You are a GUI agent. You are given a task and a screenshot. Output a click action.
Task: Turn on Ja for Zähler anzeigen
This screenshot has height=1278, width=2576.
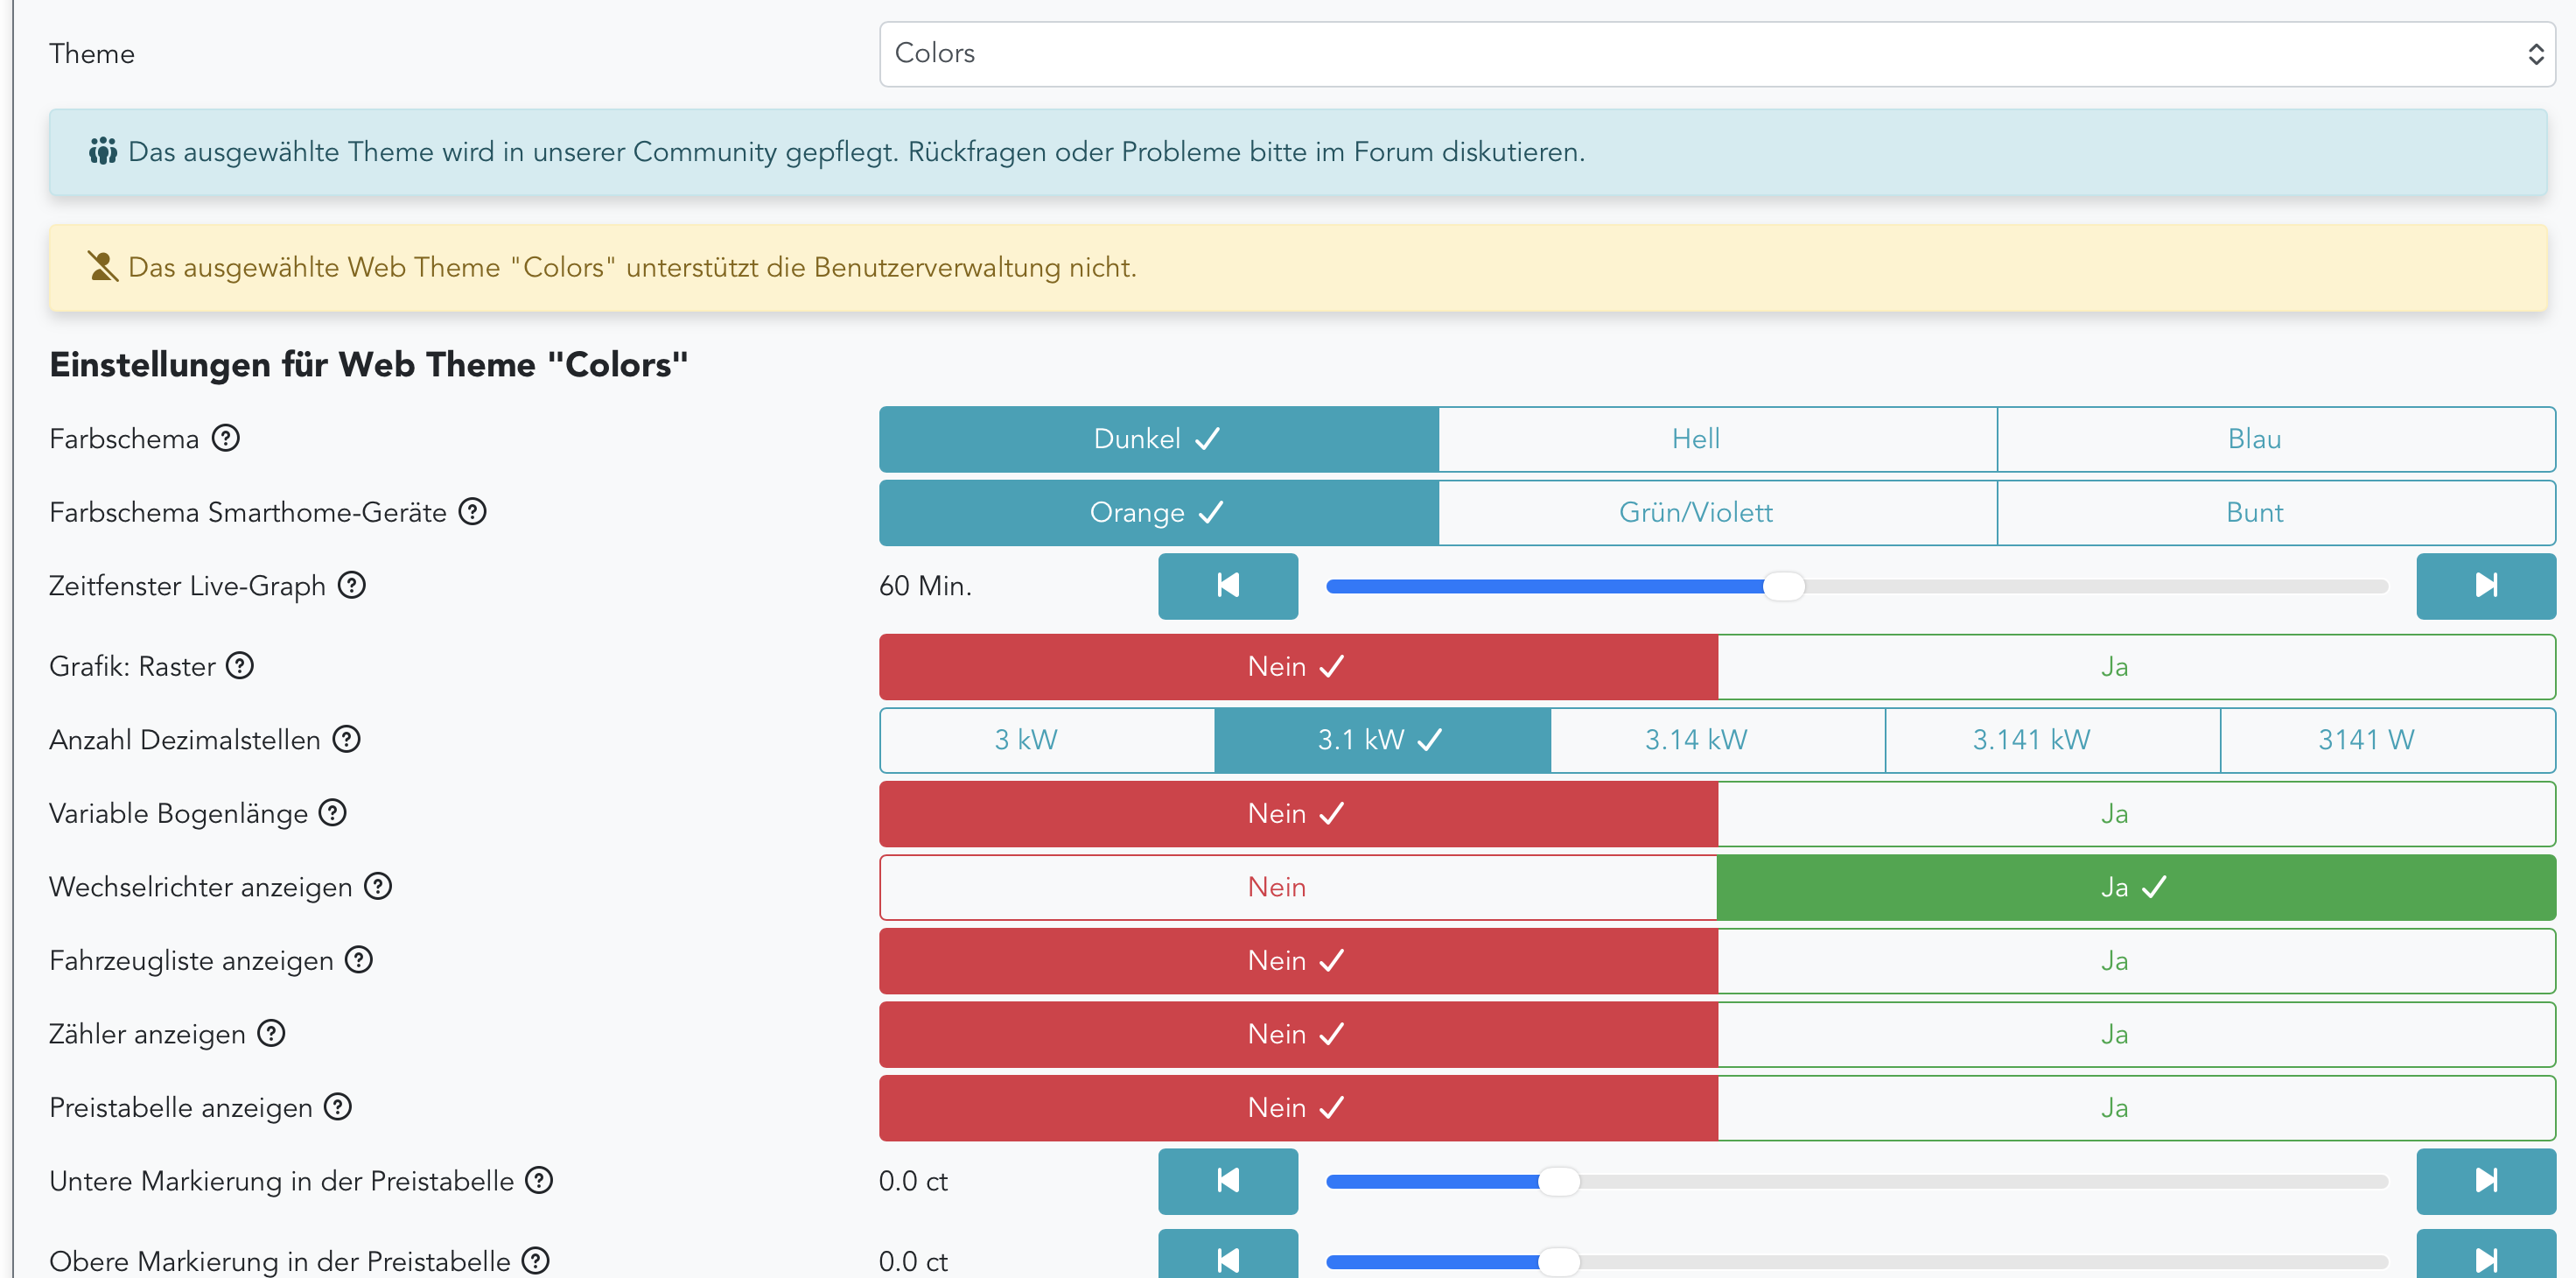(x=2135, y=1034)
